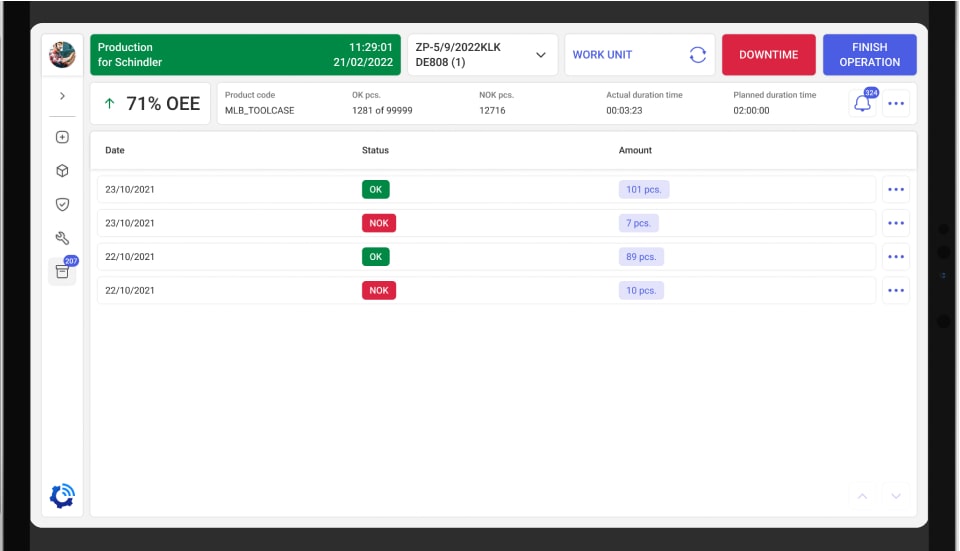Screen dimensions: 960x551
Task: Click the OK status badge for 89 pcs.
Action: click(x=375, y=257)
